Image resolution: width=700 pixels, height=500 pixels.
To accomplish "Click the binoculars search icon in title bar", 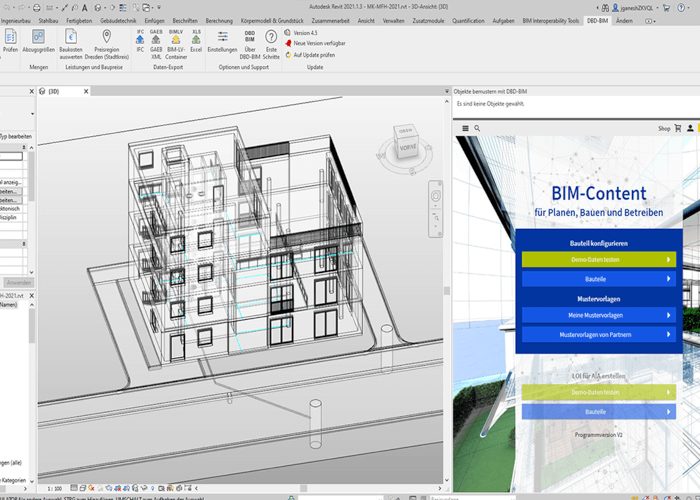I will point(605,8).
